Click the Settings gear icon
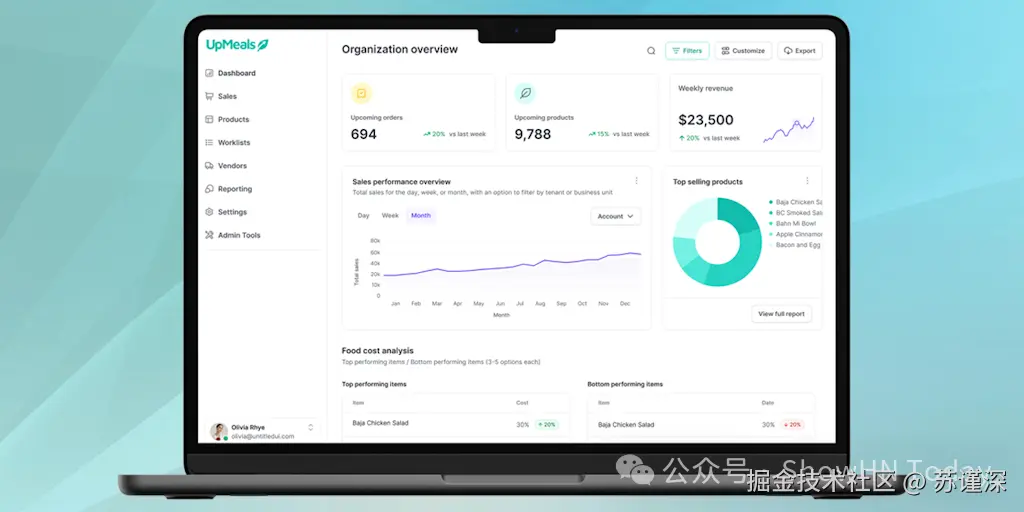The width and height of the screenshot is (1024, 512). tap(209, 212)
